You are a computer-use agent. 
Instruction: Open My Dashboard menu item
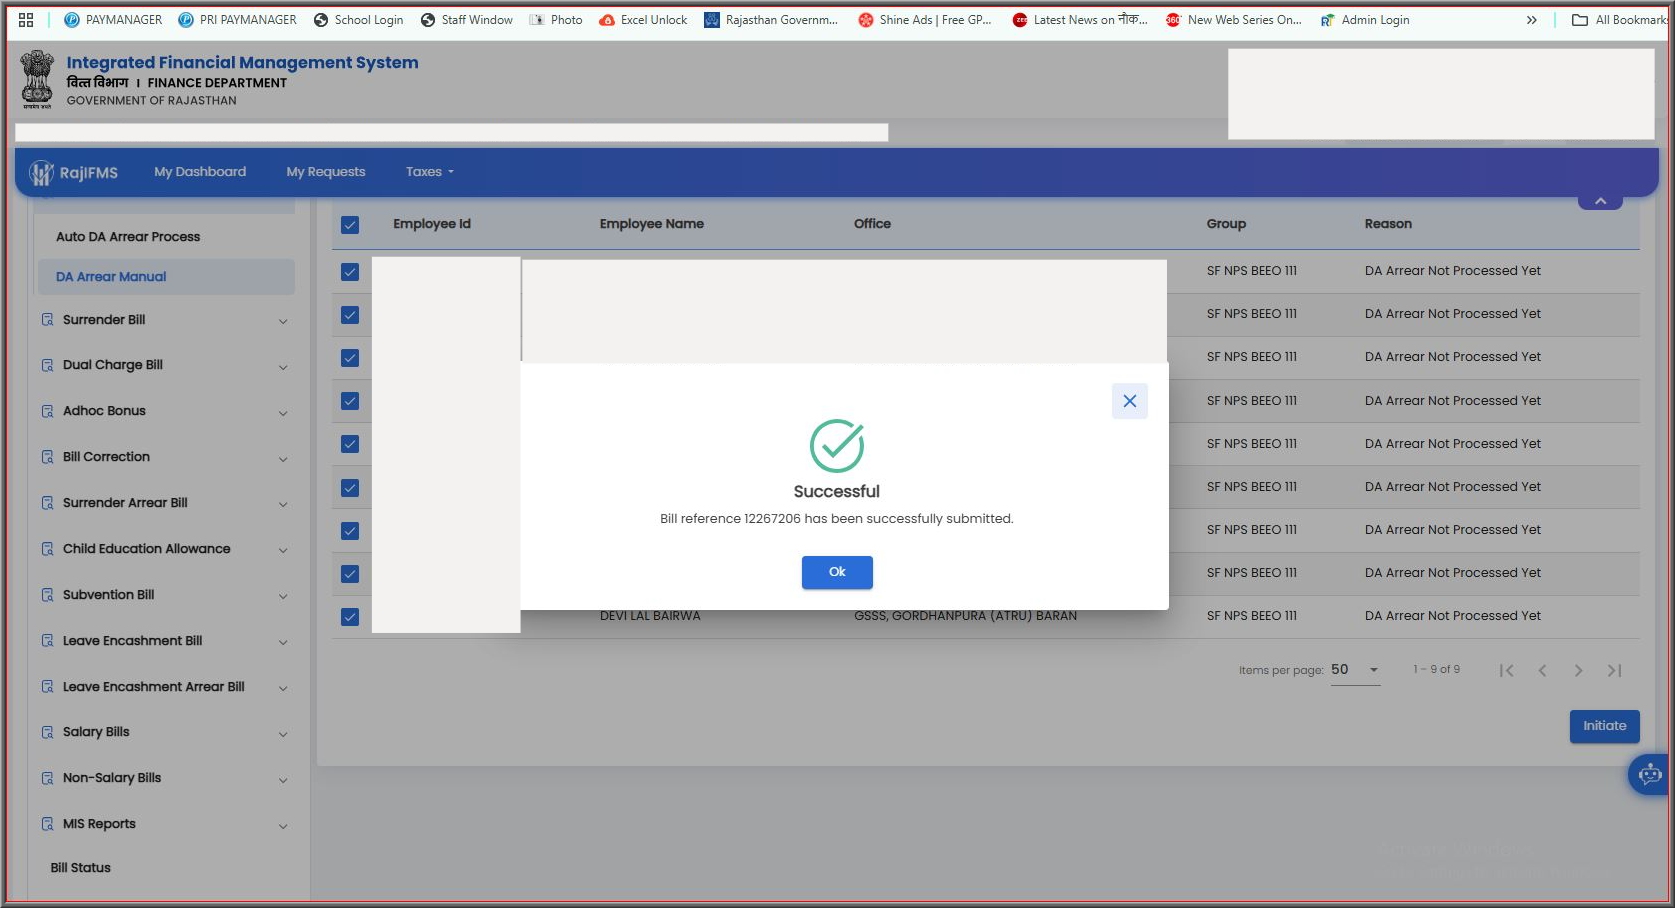(x=200, y=172)
